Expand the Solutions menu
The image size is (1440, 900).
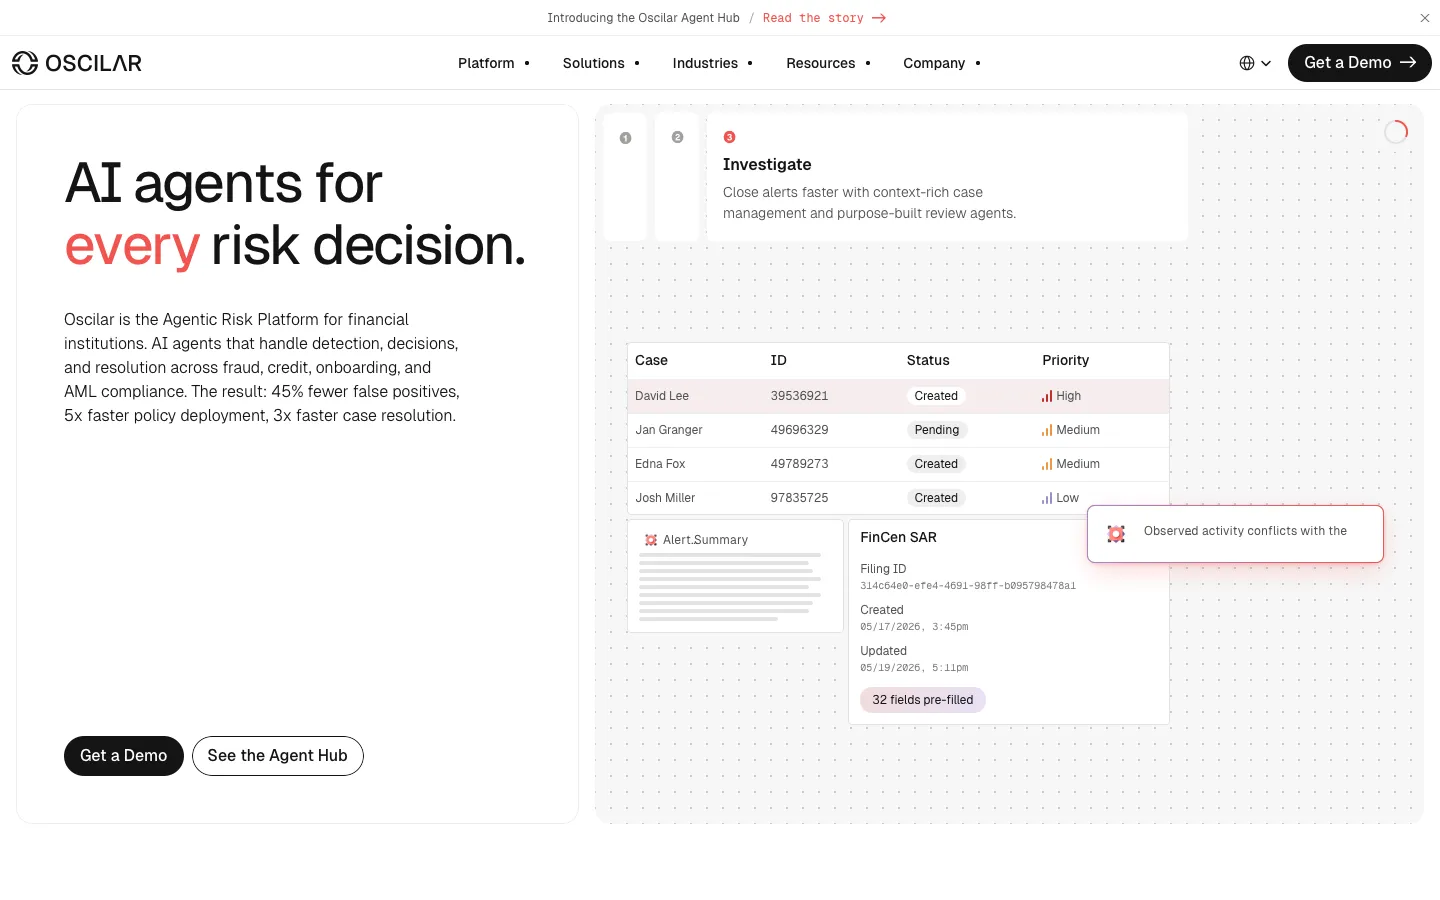pyautogui.click(x=601, y=63)
